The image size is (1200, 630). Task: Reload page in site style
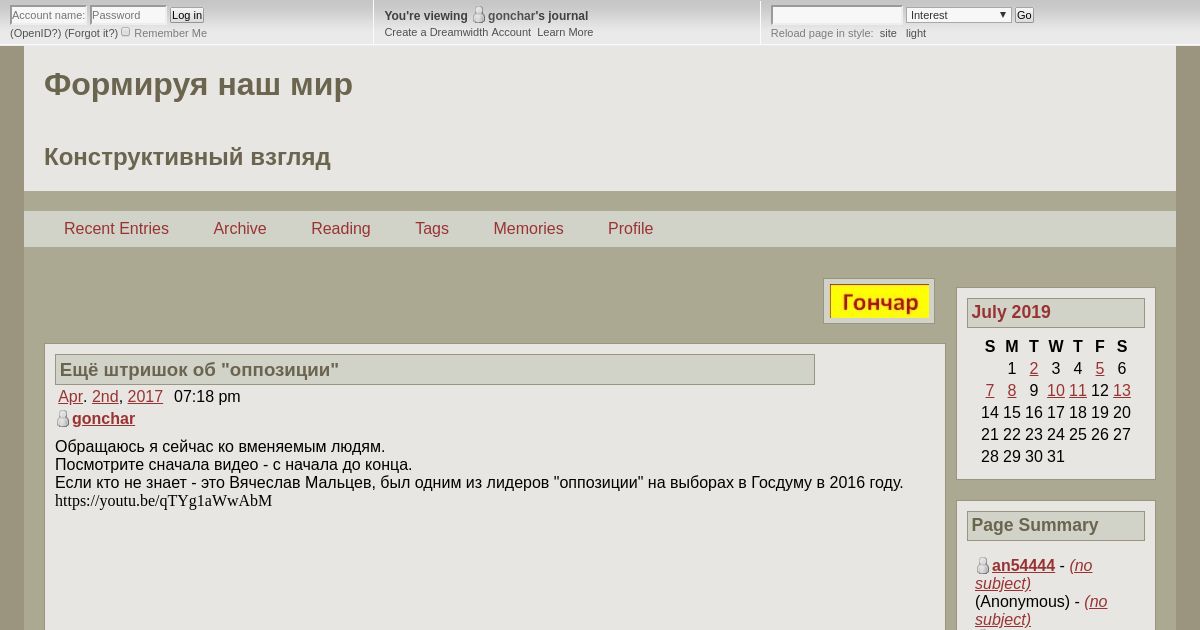coord(888,33)
